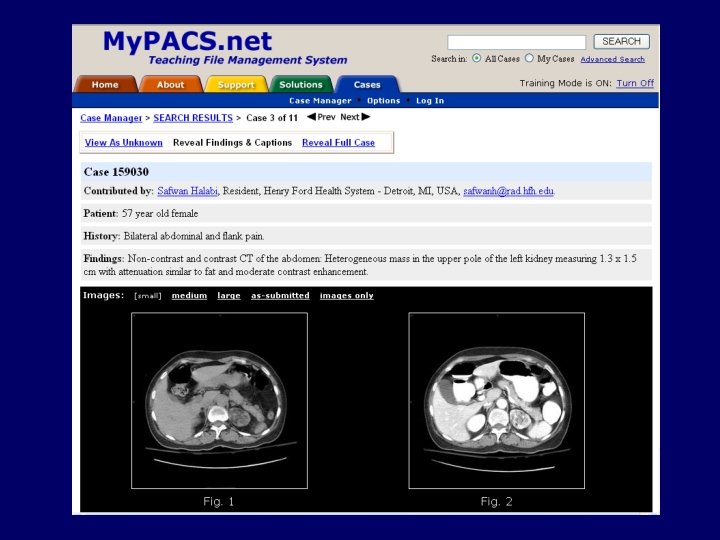Click the Fig. 2 caption
The image size is (720, 540).
click(496, 501)
